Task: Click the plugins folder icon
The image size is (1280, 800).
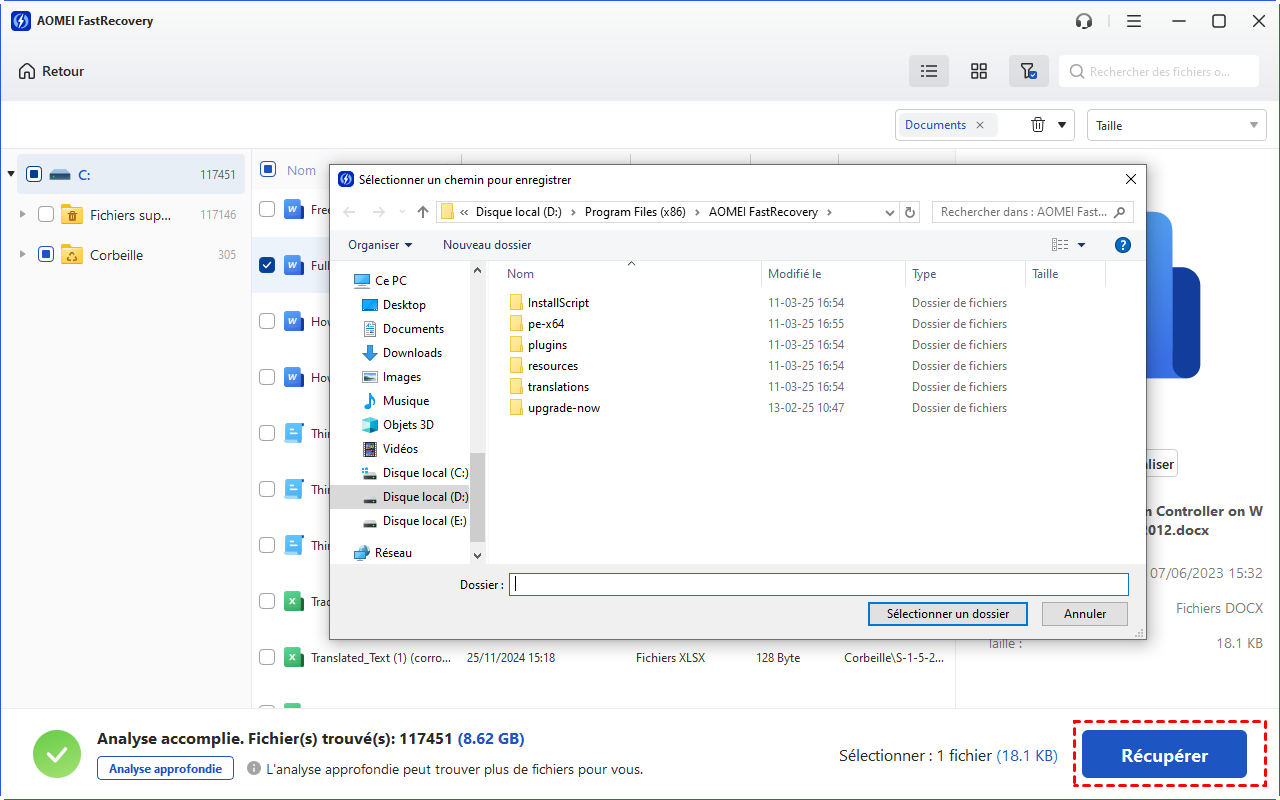Action: (x=516, y=345)
